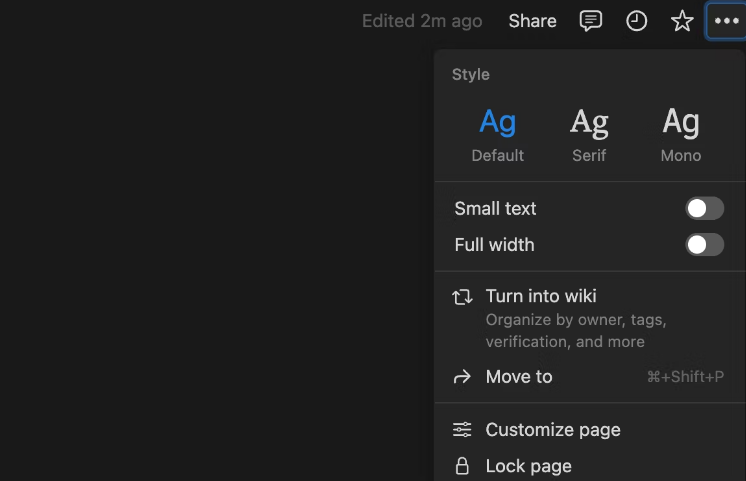The image size is (746, 481).
Task: Click the Move to arrow icon
Action: click(462, 377)
